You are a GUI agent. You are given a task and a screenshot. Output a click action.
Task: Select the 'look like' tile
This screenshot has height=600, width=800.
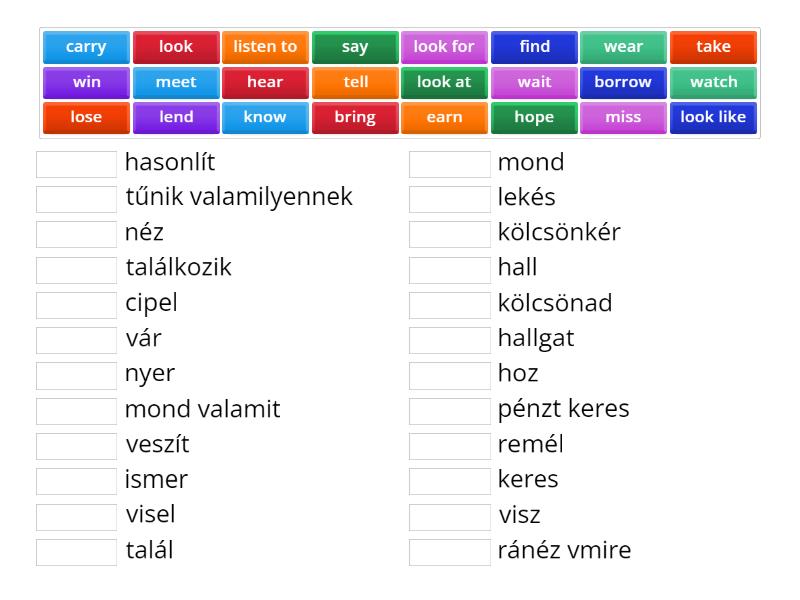713,117
